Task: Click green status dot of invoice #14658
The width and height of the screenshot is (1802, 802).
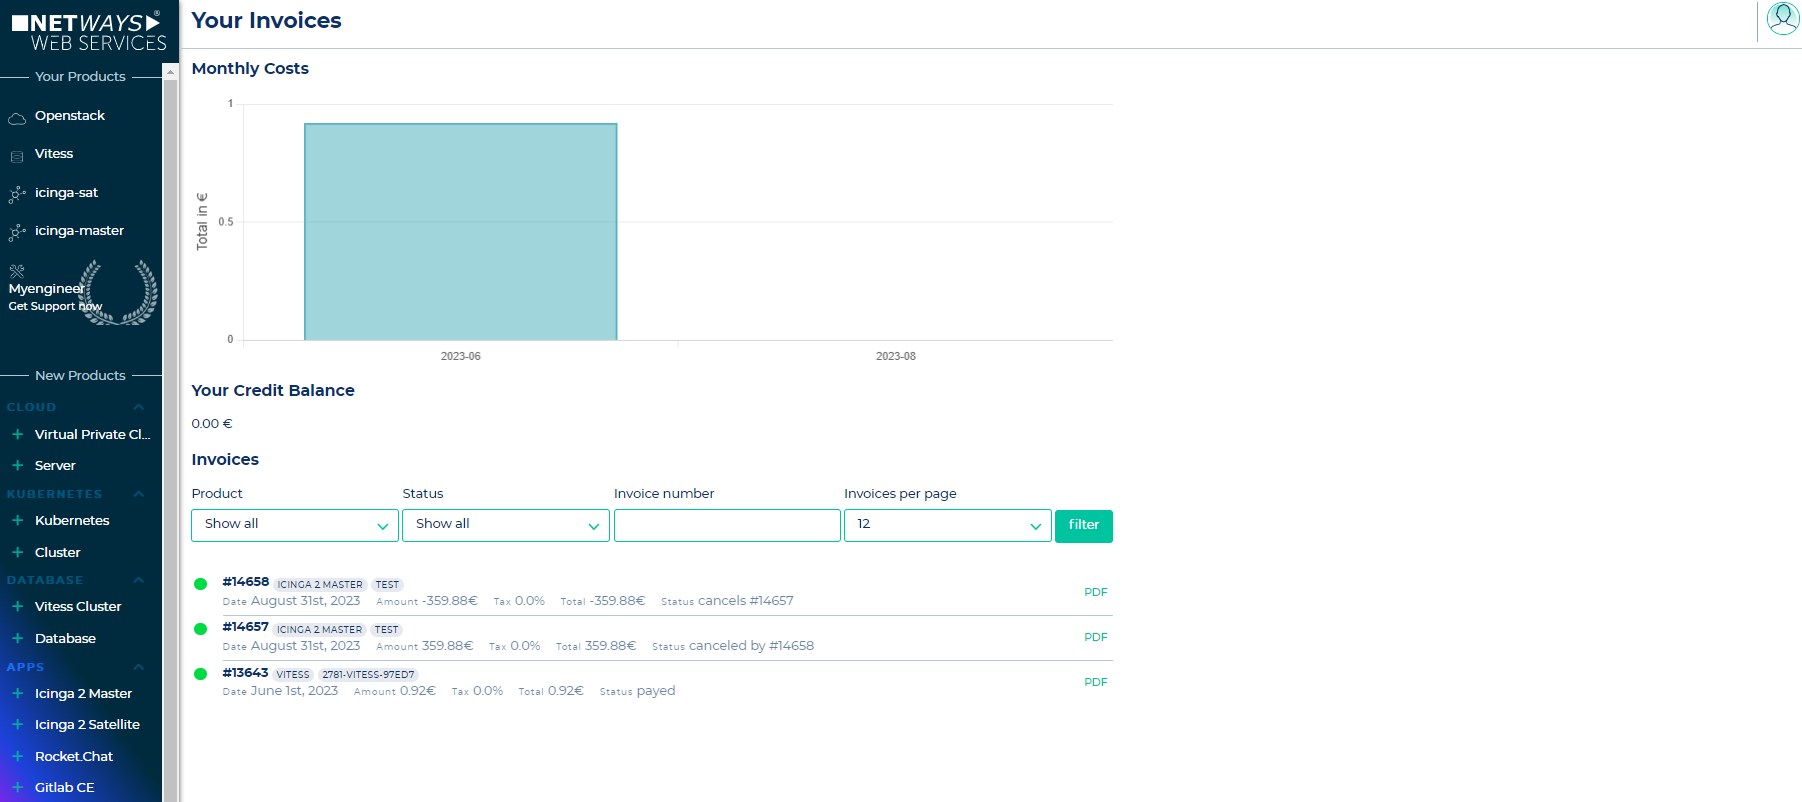Action: pyautogui.click(x=200, y=584)
